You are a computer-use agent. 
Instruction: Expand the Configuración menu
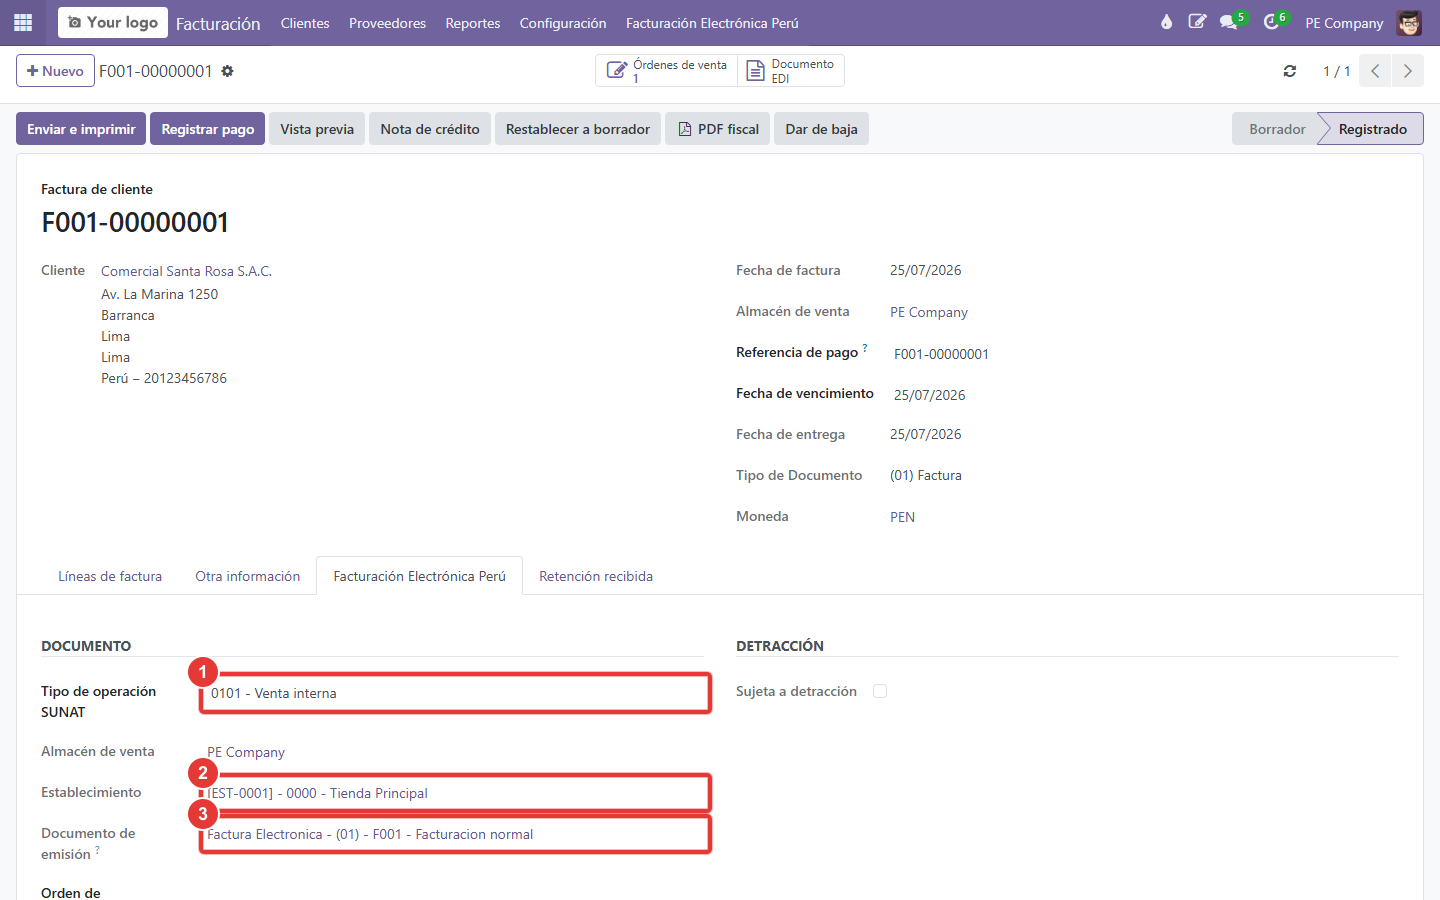563,23
